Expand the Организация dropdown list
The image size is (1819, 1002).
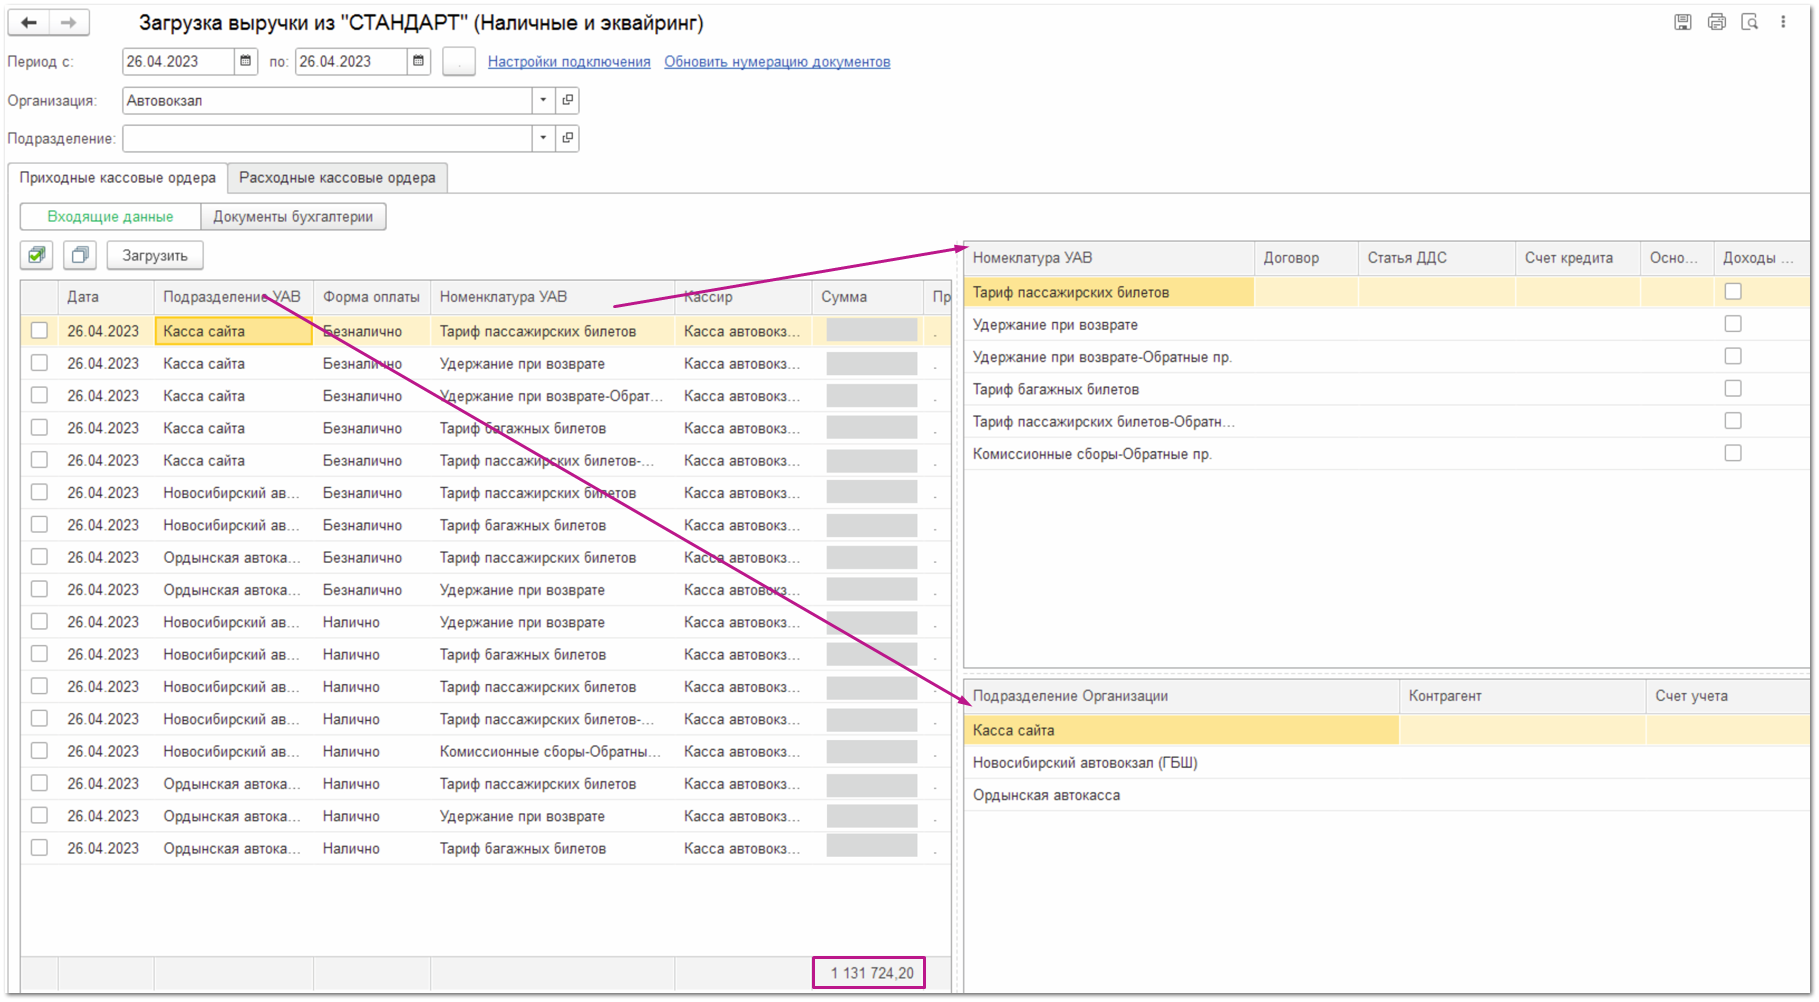point(543,100)
